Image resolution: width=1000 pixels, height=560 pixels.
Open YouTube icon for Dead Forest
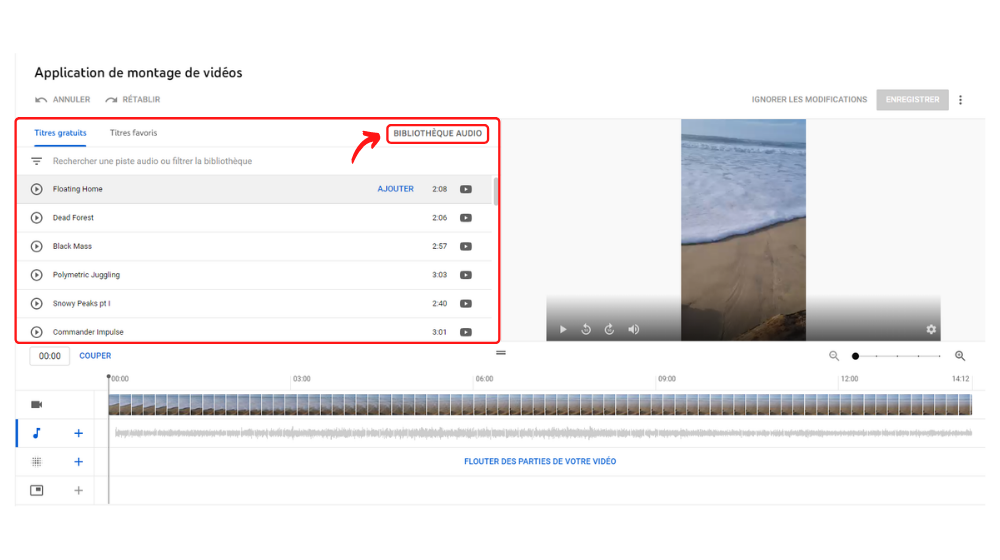(x=466, y=217)
